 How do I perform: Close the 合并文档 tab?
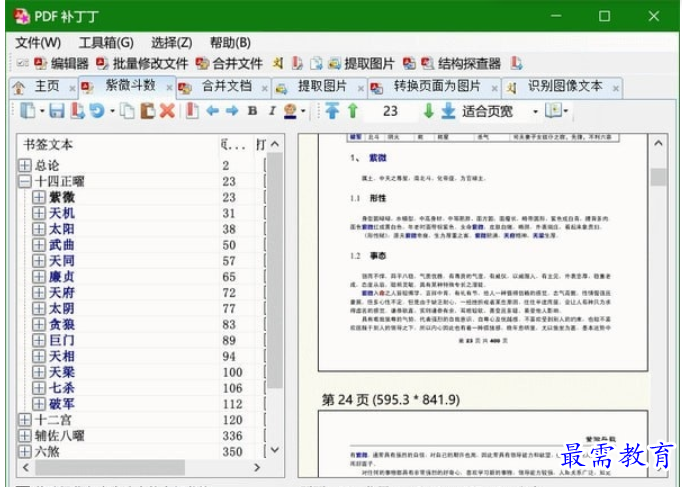click(x=264, y=88)
